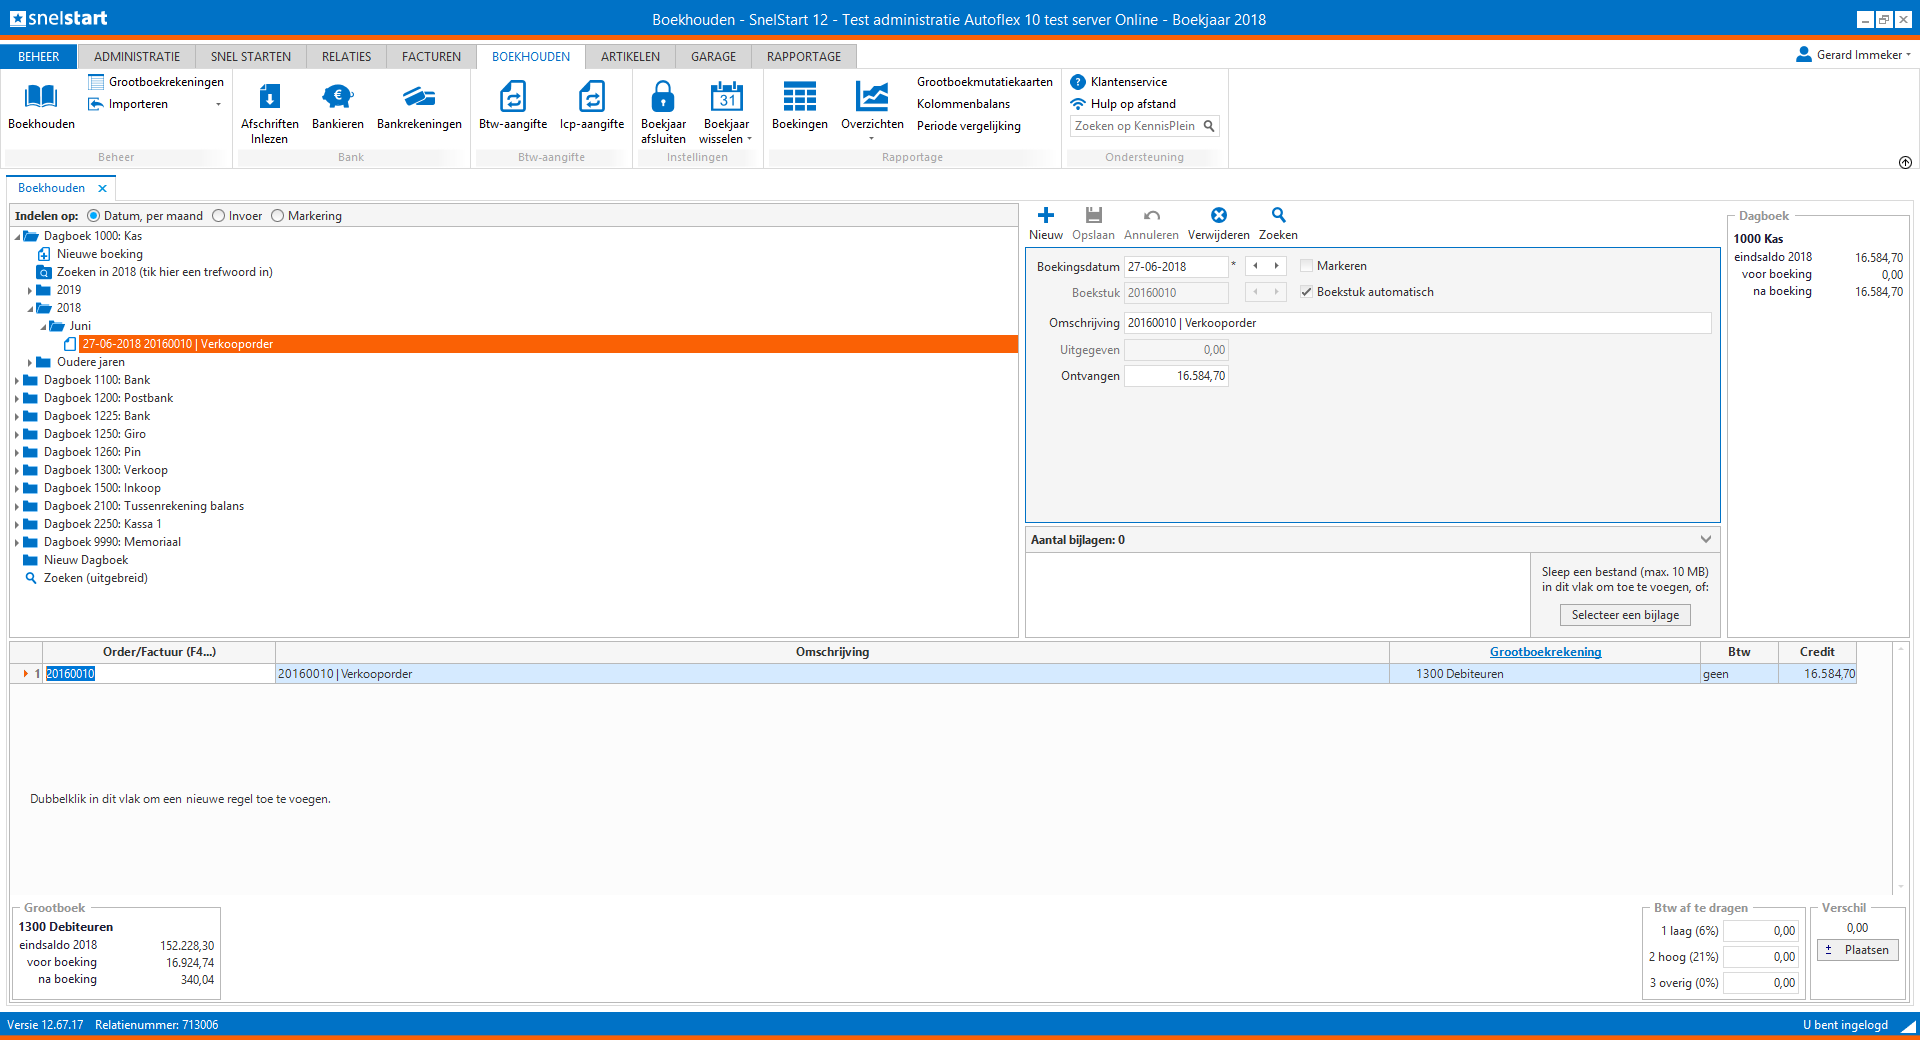Open the Boekingen table icon
The width and height of the screenshot is (1920, 1040).
point(799,98)
